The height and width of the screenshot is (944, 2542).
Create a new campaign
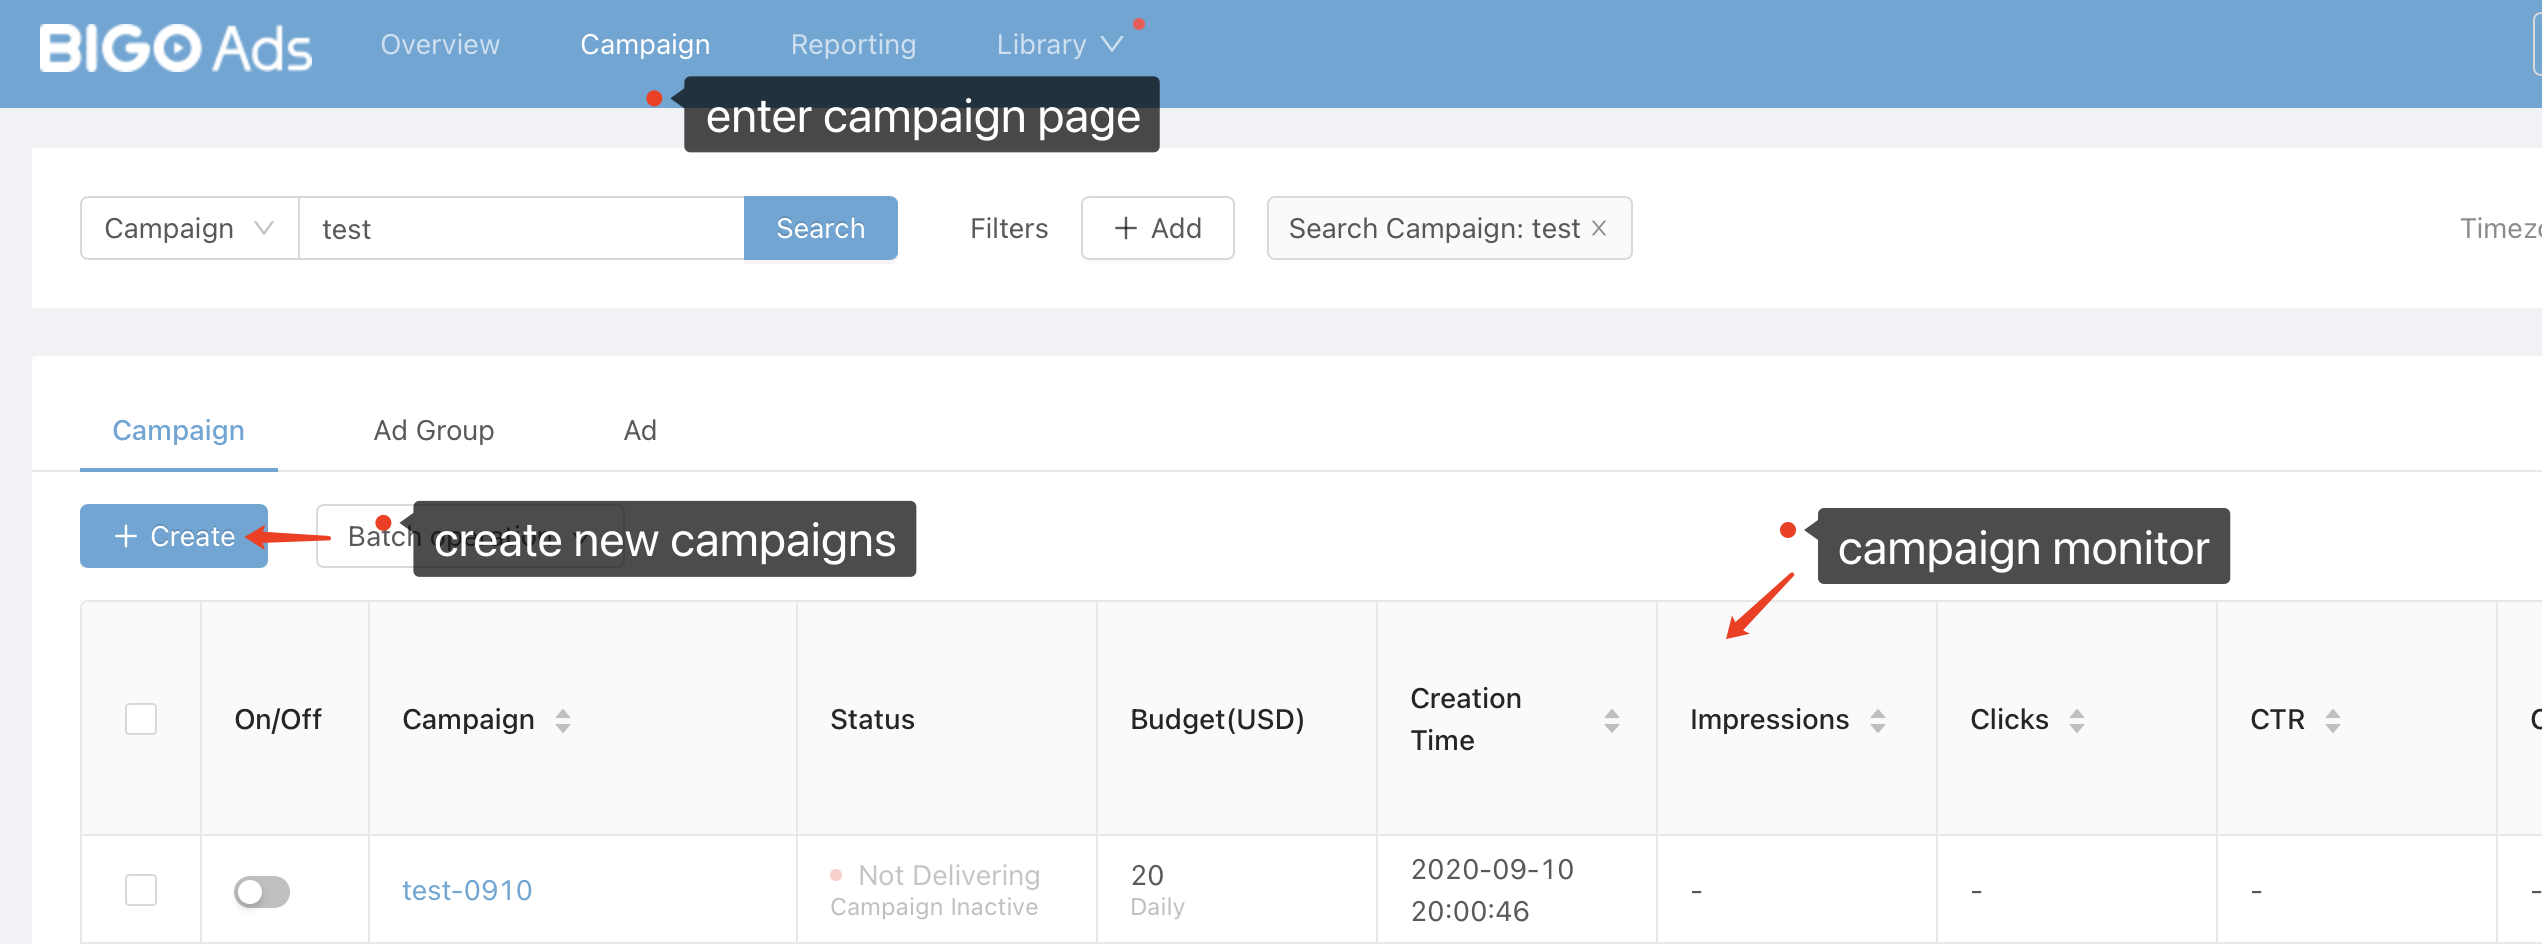point(174,536)
